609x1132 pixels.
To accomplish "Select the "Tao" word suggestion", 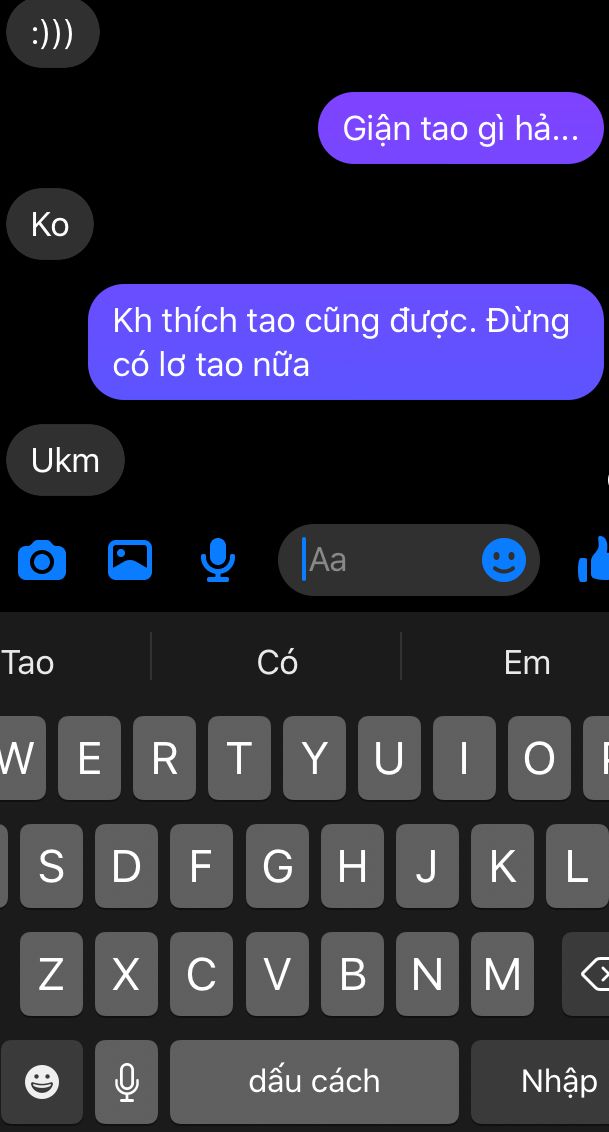I will (29, 662).
